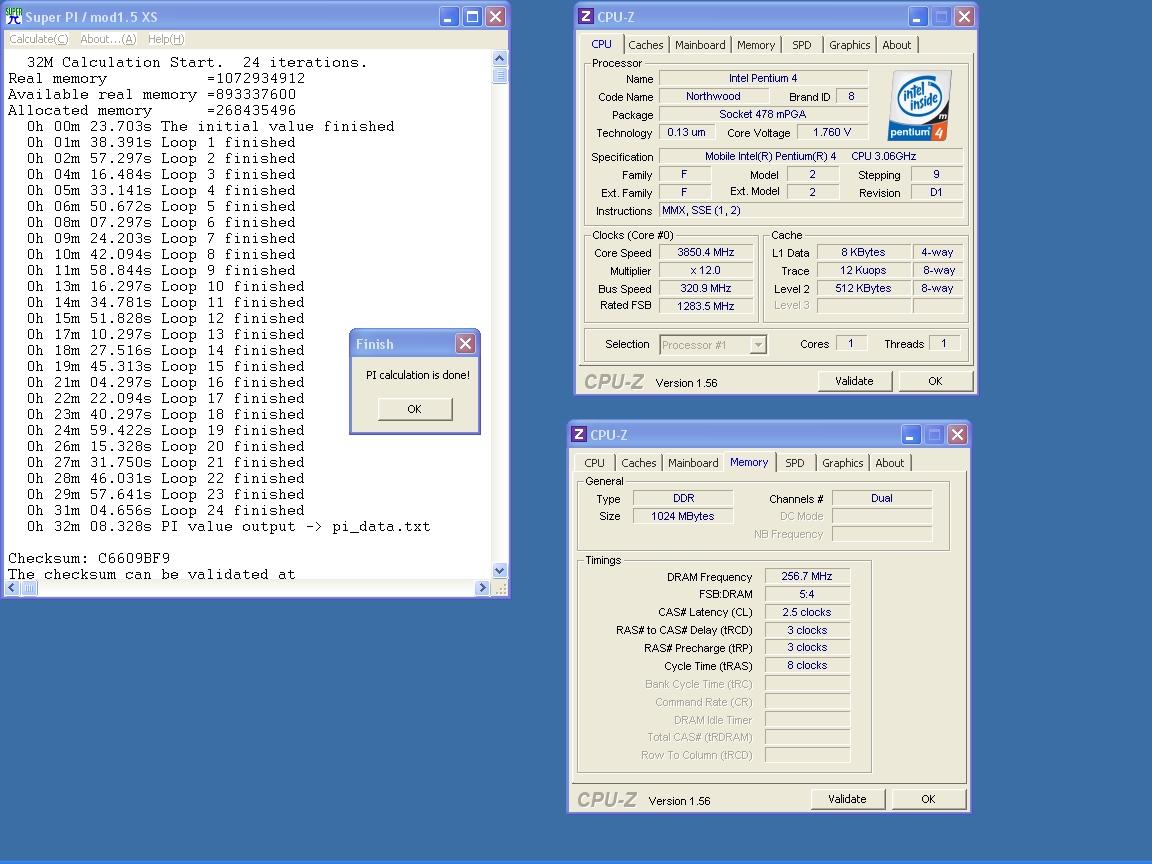
Task: Open the Help menu in Super PI
Action: click(166, 39)
